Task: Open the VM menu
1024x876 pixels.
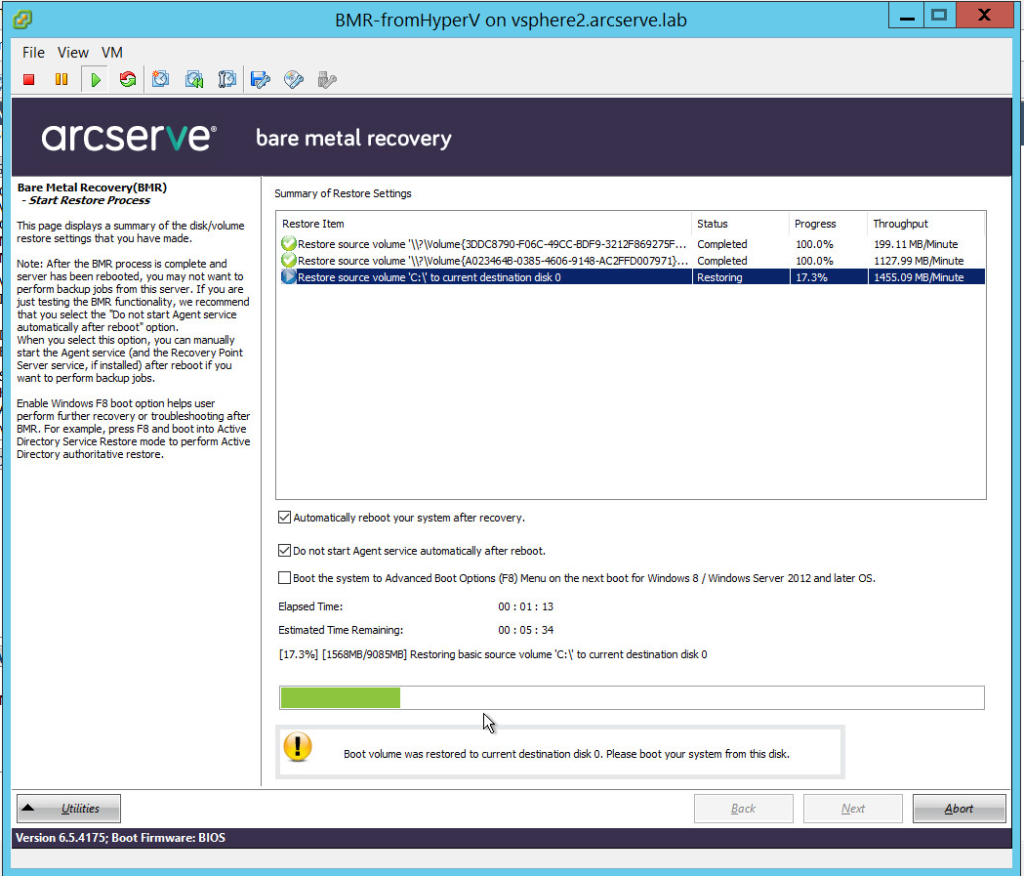Action: (x=112, y=52)
